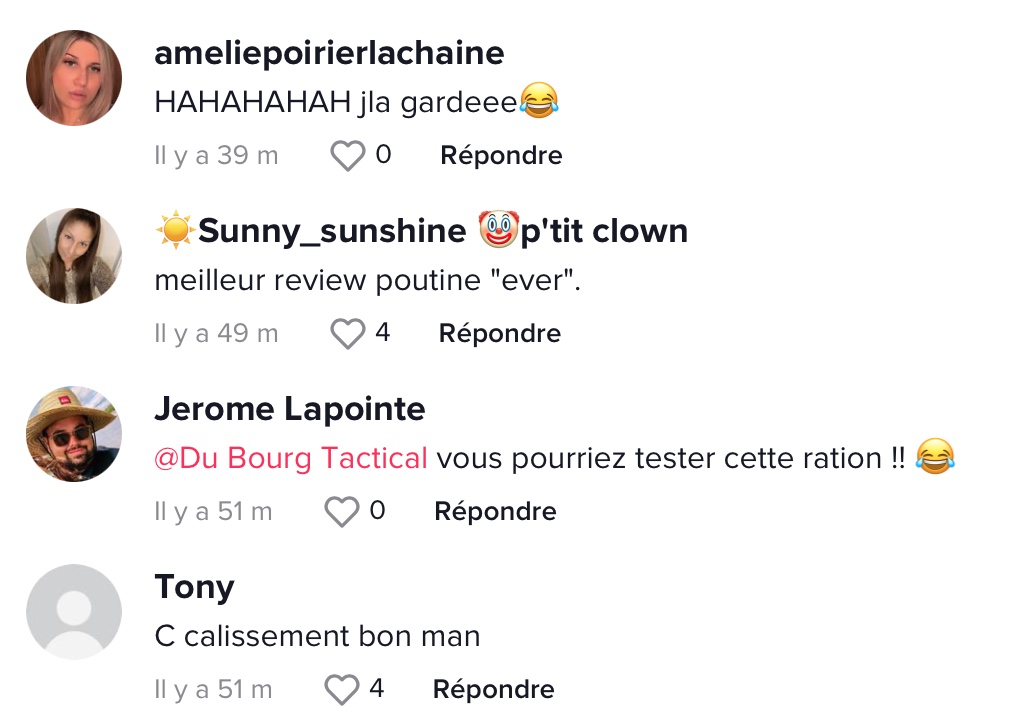
Task: Click Tony's default gray avatar
Action: pos(74,612)
